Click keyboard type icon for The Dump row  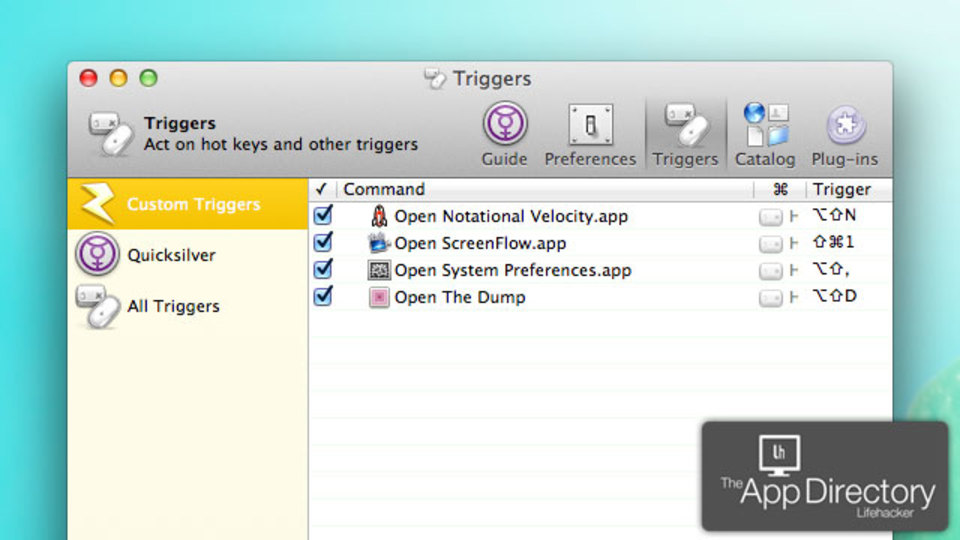771,298
